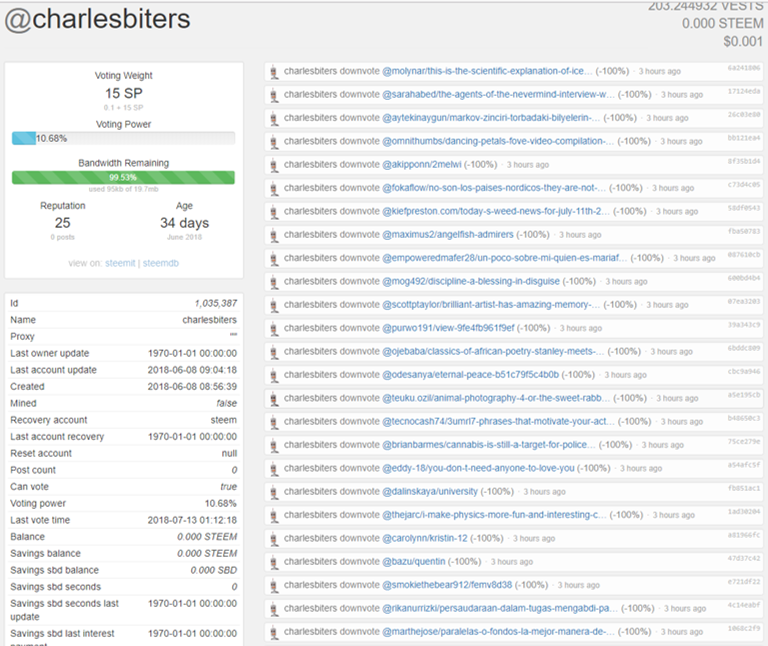Open the @fokaflow paises-nordicos post link
Viewport: 768px width, 646px height.
(494, 188)
